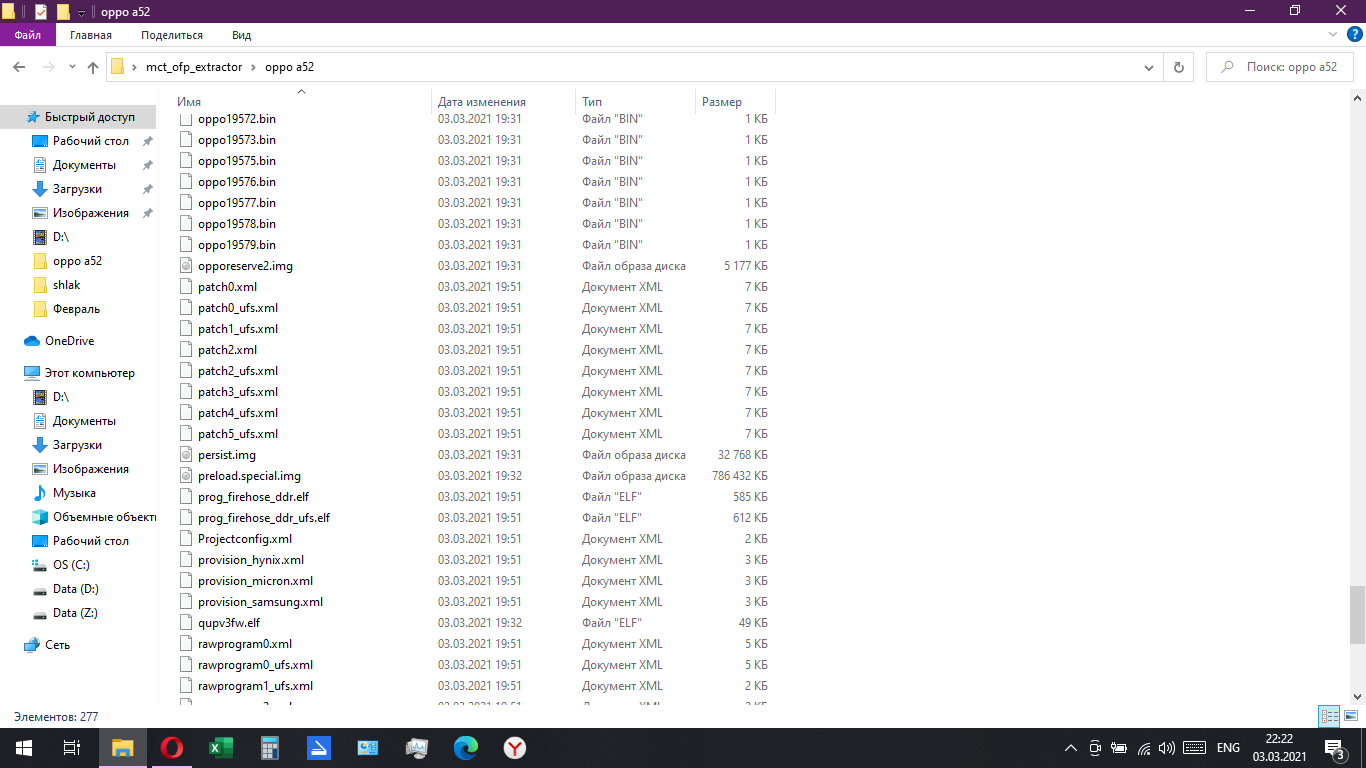The image size is (1366, 768).
Task: Select the opporeserve2.img disk image icon
Action: (185, 266)
